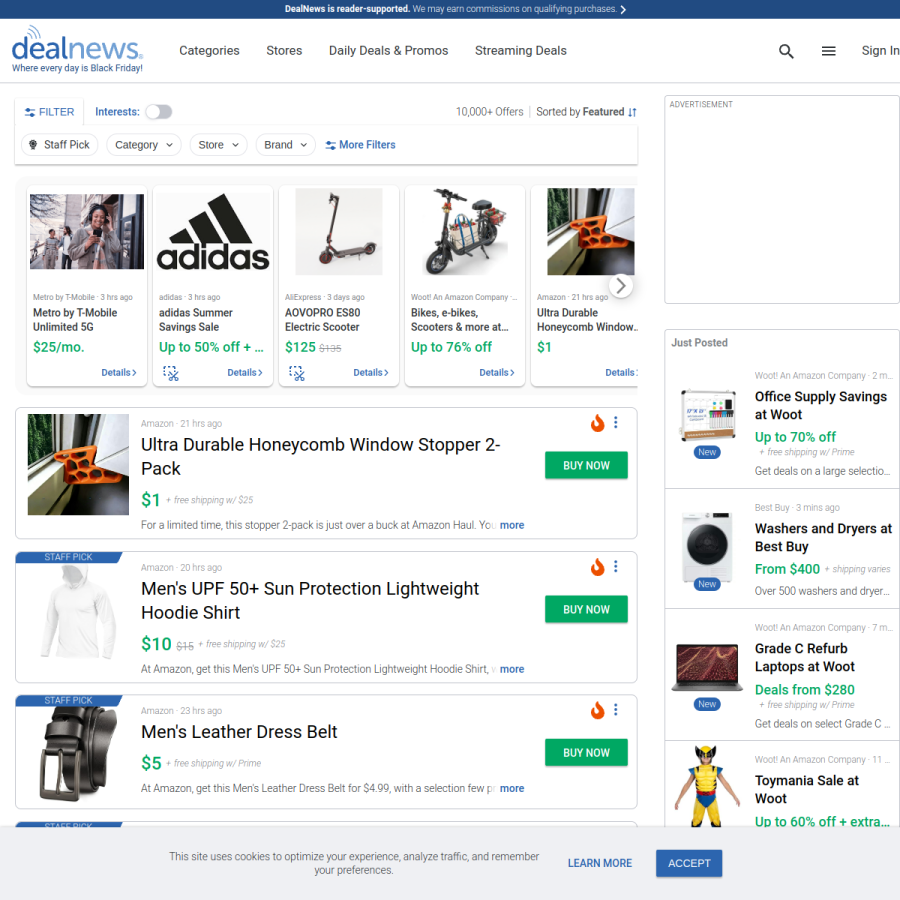Open the search magnifier icon
The image size is (900, 900).
pos(786,51)
